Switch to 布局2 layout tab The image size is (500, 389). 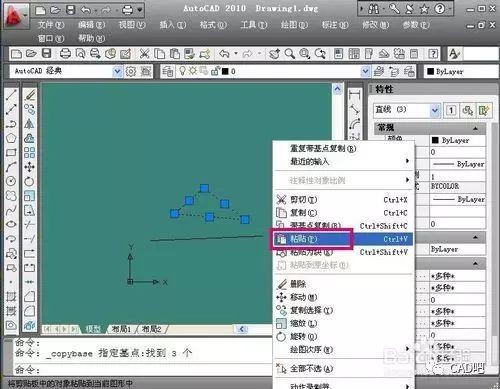[x=152, y=329]
